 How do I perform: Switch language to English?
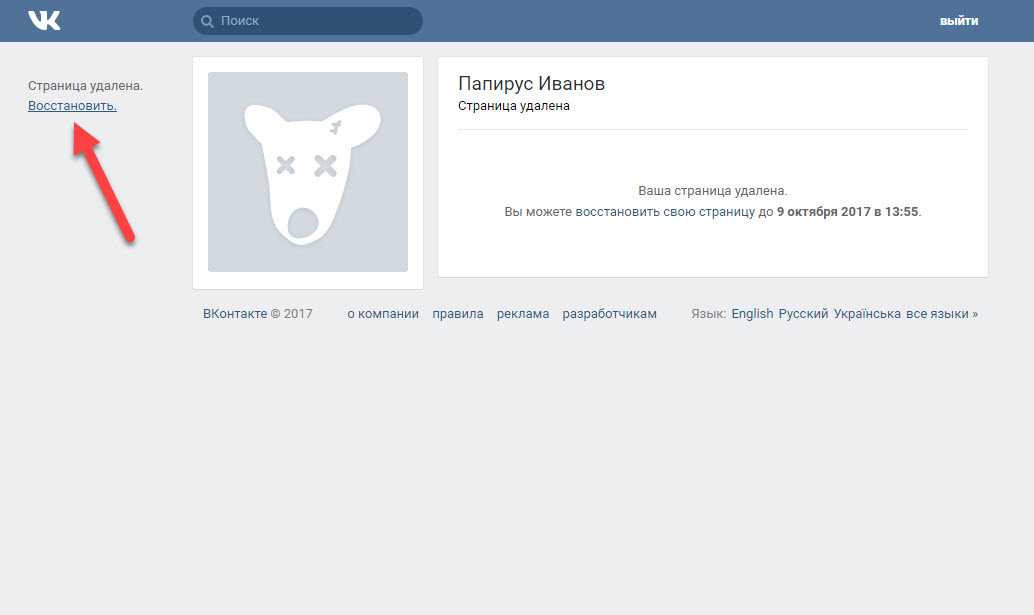click(752, 314)
